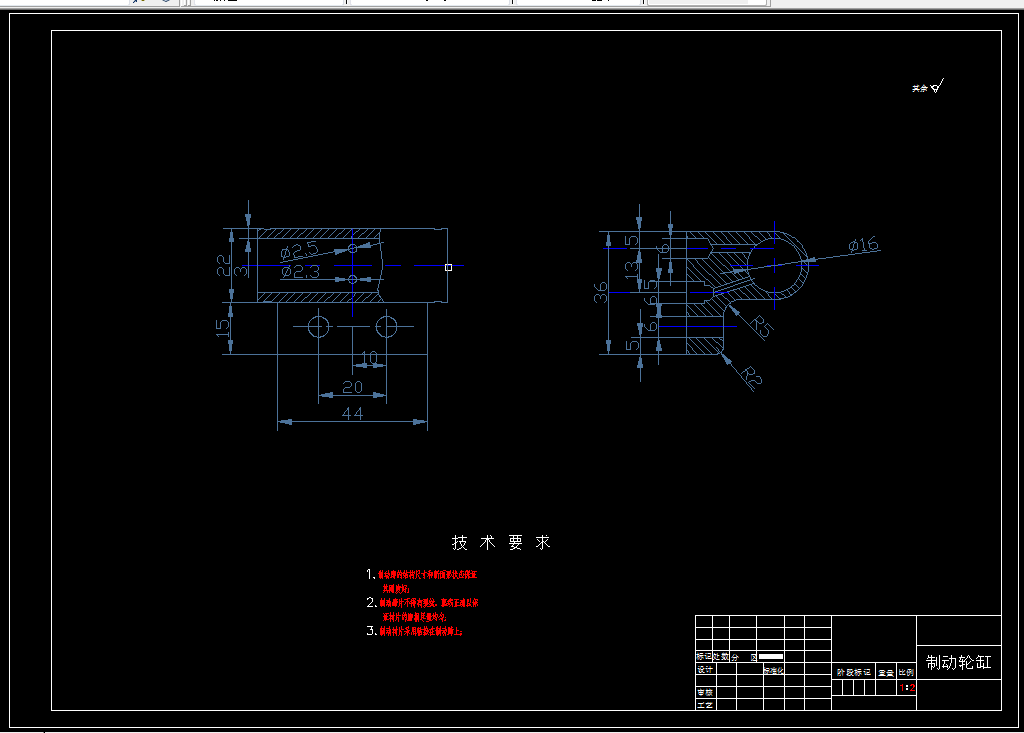Select the 10 dimension text below the holes
The image size is (1024, 733).
370,357
